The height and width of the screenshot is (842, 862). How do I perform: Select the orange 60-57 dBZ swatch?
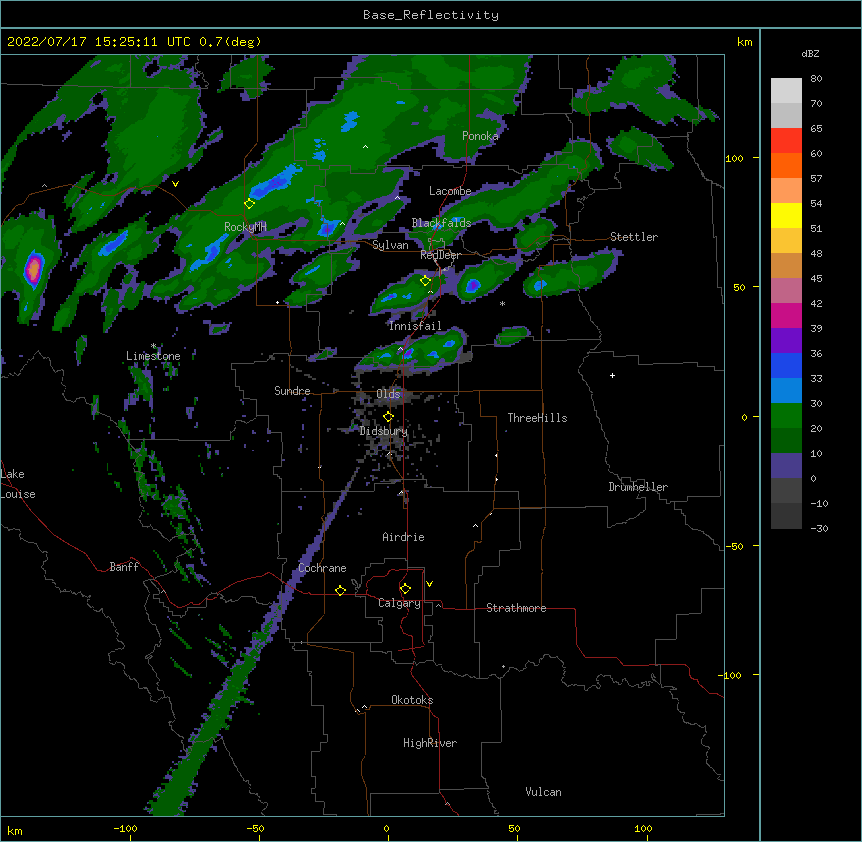point(786,166)
